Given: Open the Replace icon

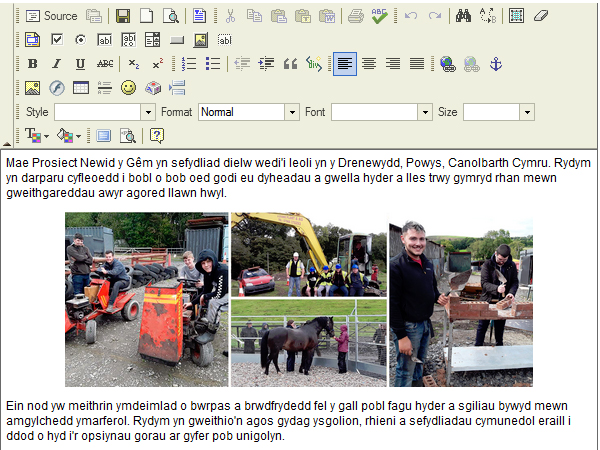Looking at the screenshot, I should click(x=488, y=16).
